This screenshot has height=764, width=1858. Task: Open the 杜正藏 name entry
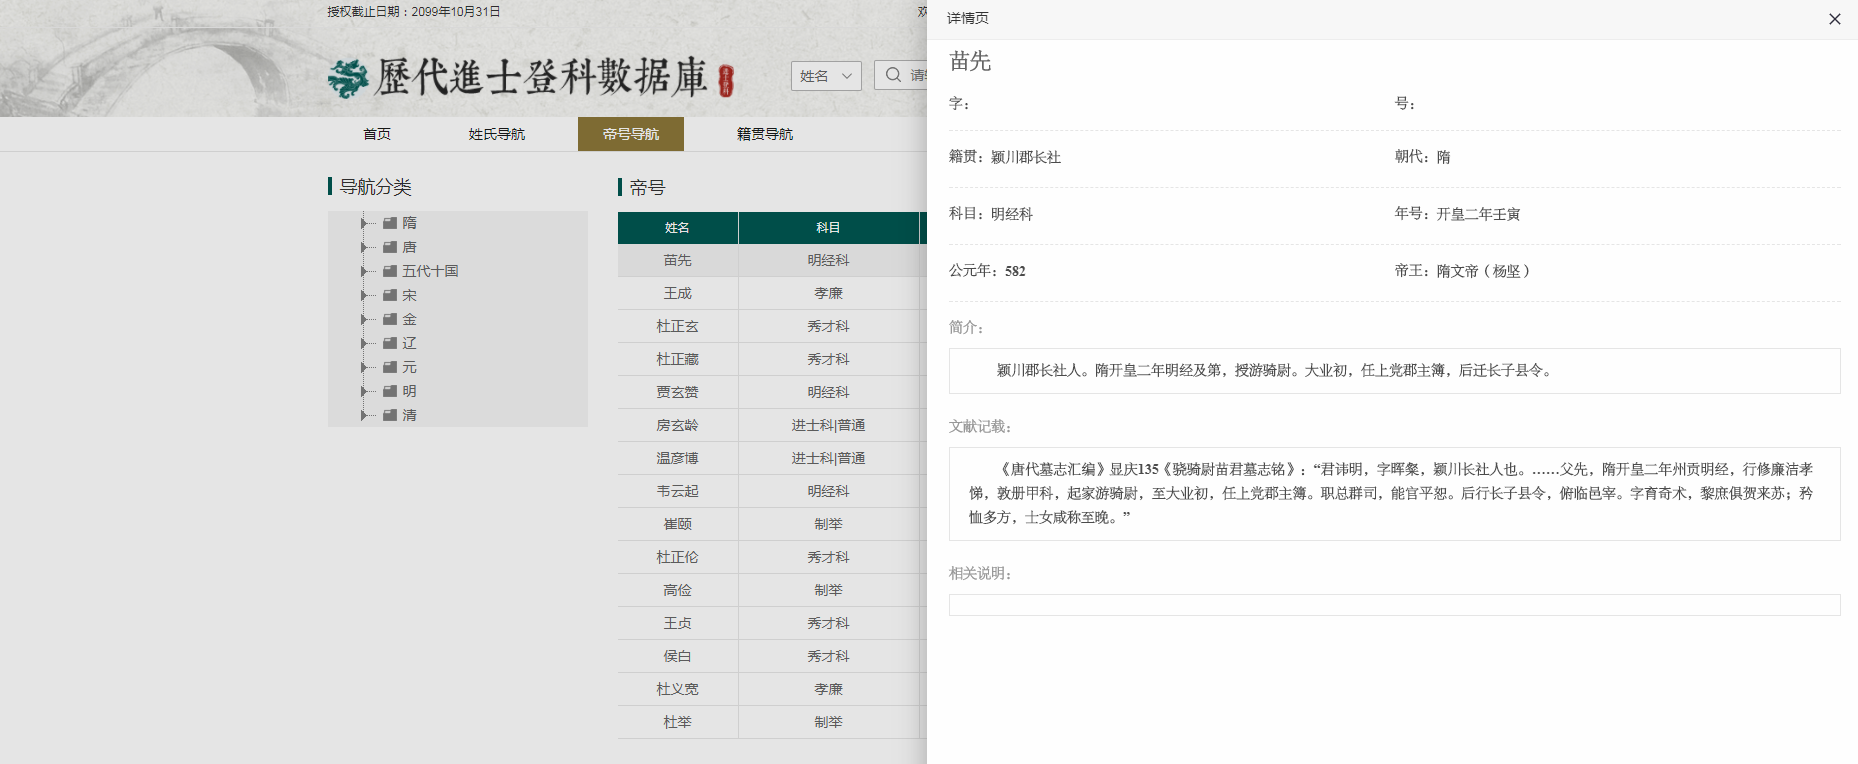click(x=678, y=359)
